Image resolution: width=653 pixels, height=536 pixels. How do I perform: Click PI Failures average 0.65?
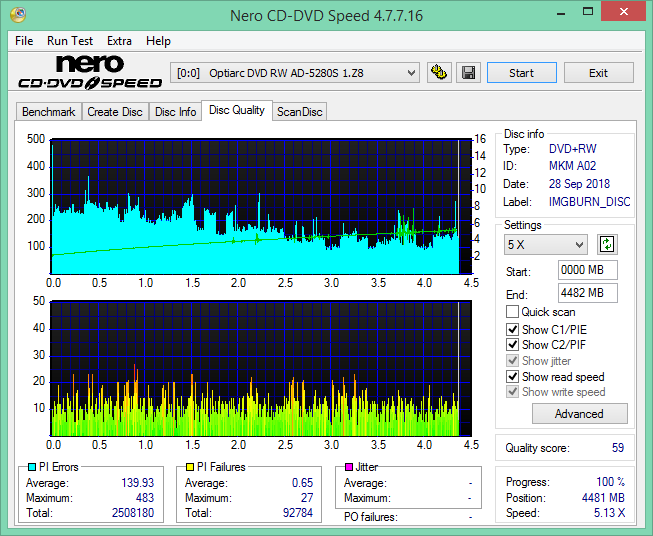point(302,483)
